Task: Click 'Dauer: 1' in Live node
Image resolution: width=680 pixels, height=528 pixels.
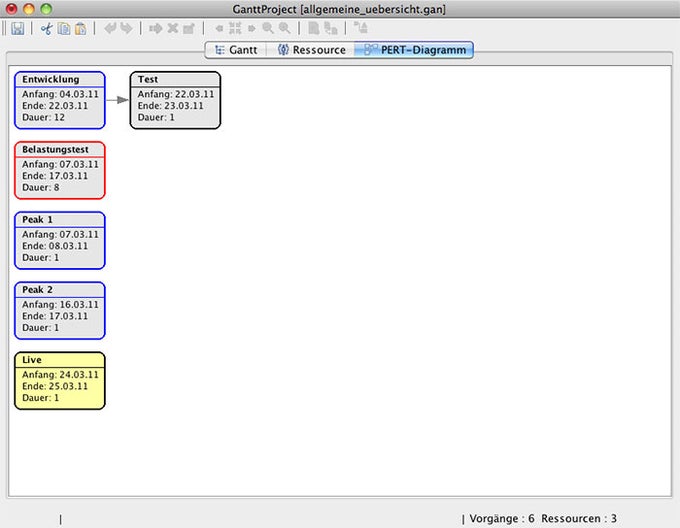Action: 41,398
